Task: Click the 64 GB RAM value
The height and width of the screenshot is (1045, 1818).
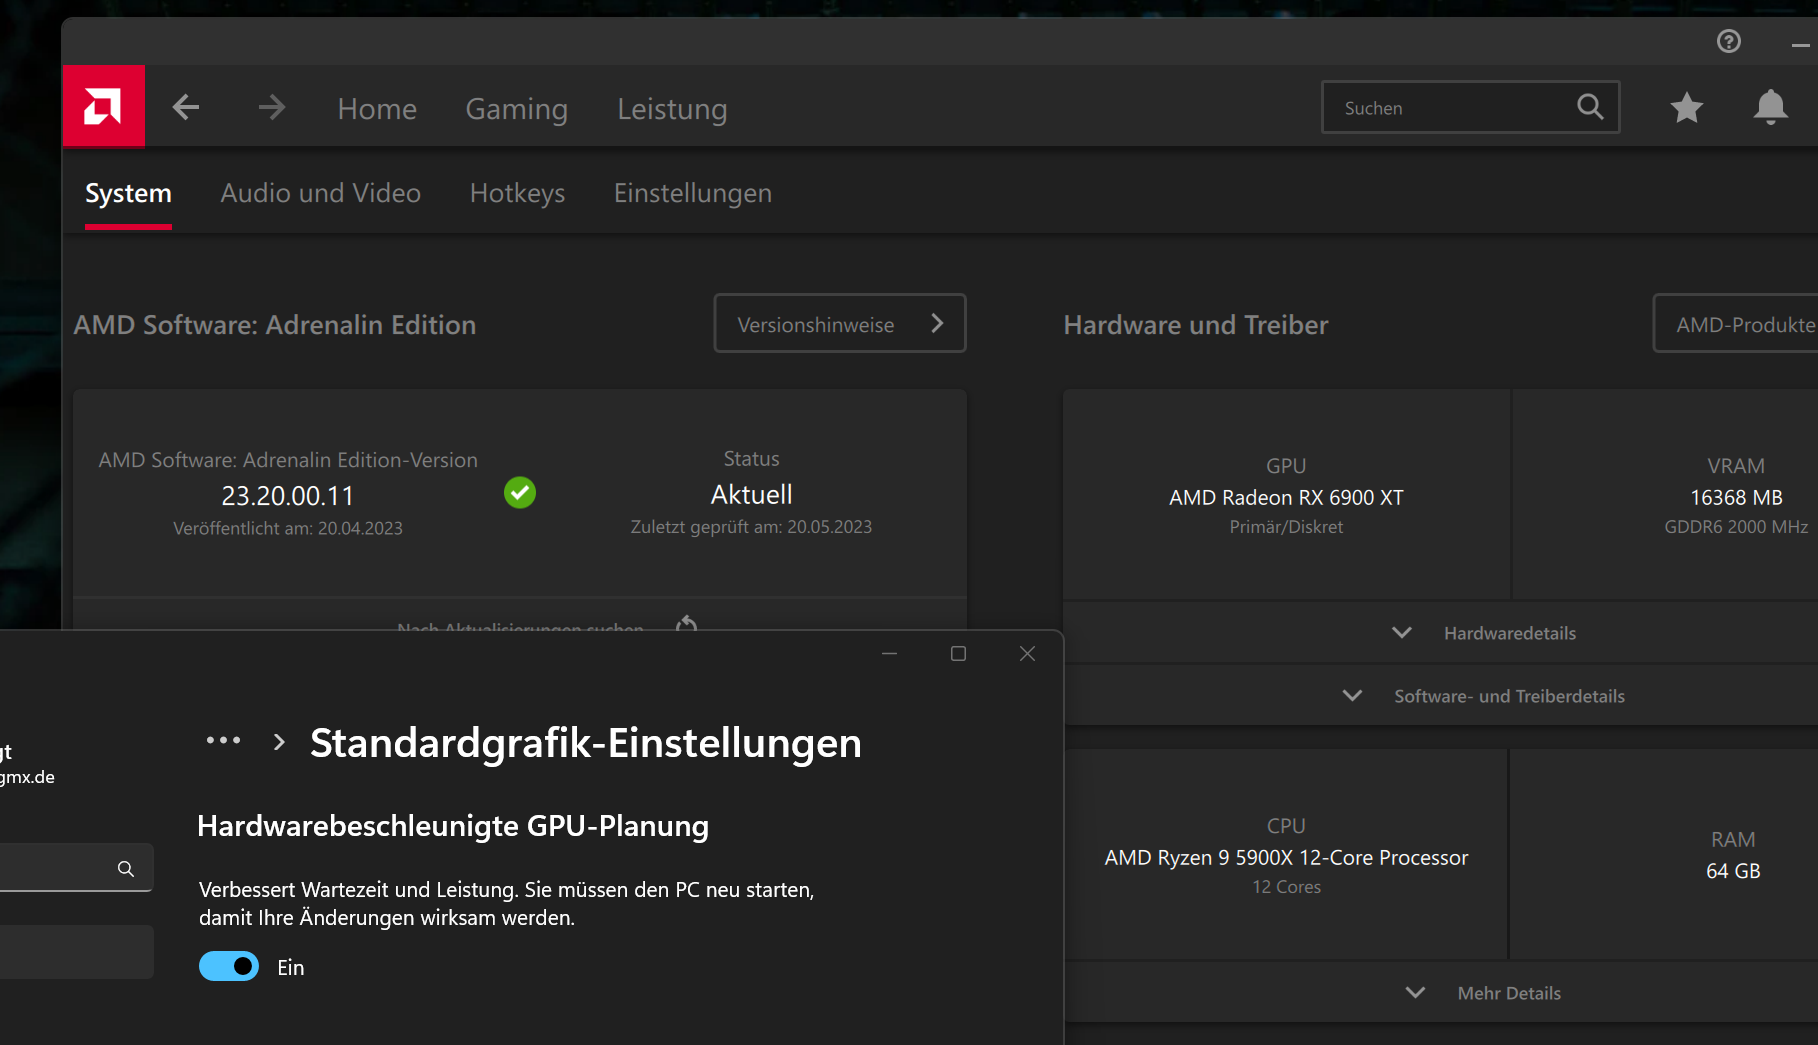Action: click(x=1733, y=871)
